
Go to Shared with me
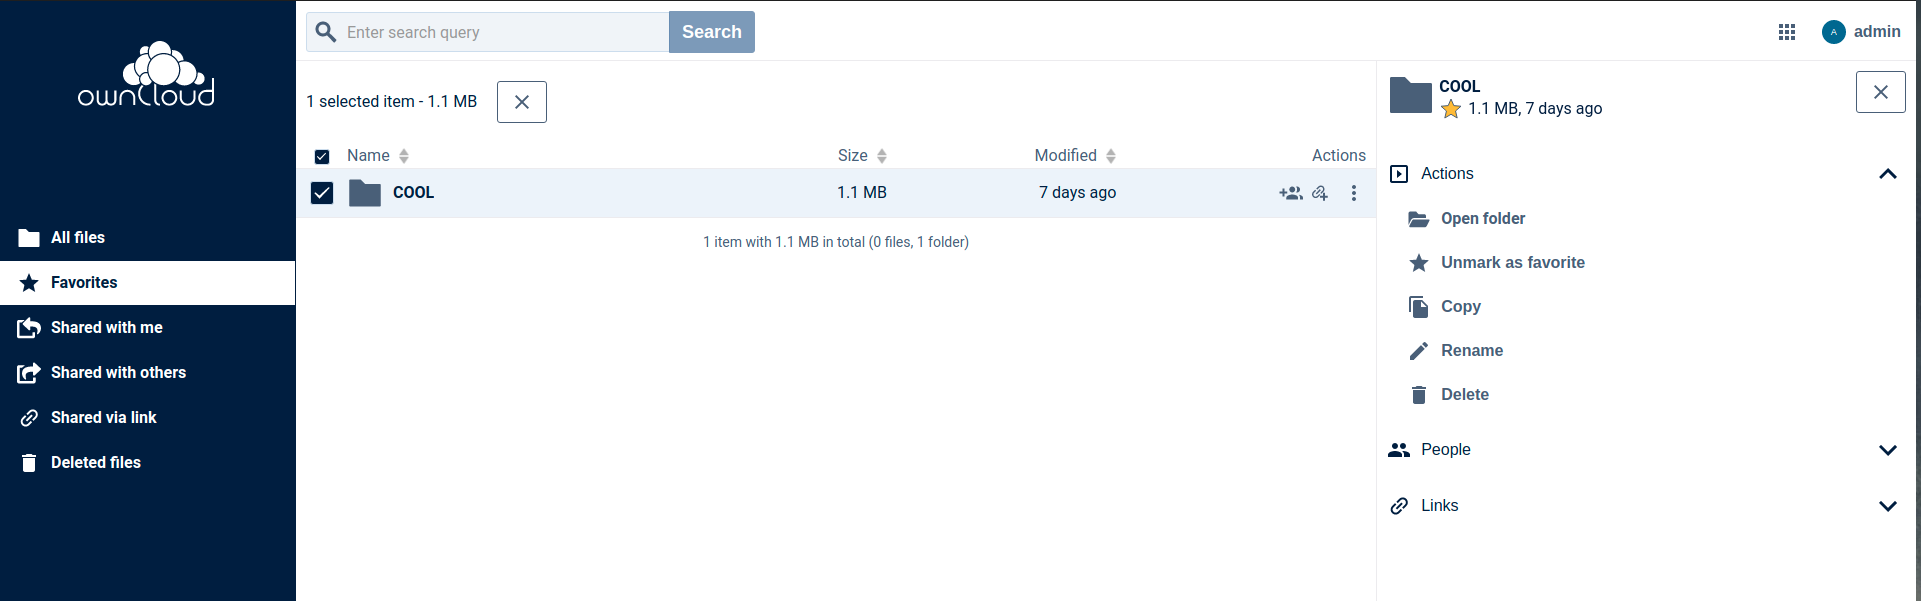coord(148,328)
